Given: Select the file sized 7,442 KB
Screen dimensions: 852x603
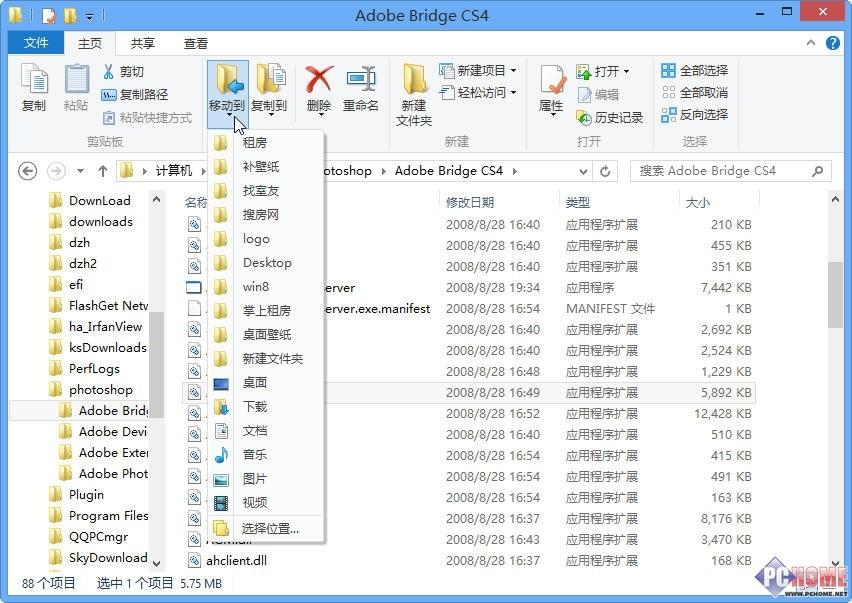Looking at the screenshot, I should click(470, 287).
